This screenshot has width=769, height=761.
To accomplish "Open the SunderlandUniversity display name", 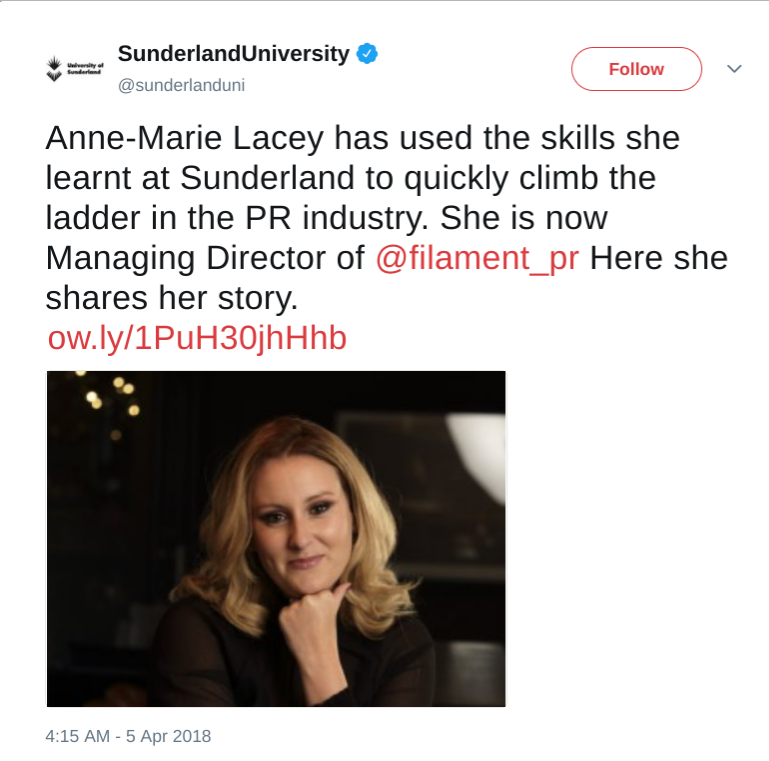I will tap(233, 54).
